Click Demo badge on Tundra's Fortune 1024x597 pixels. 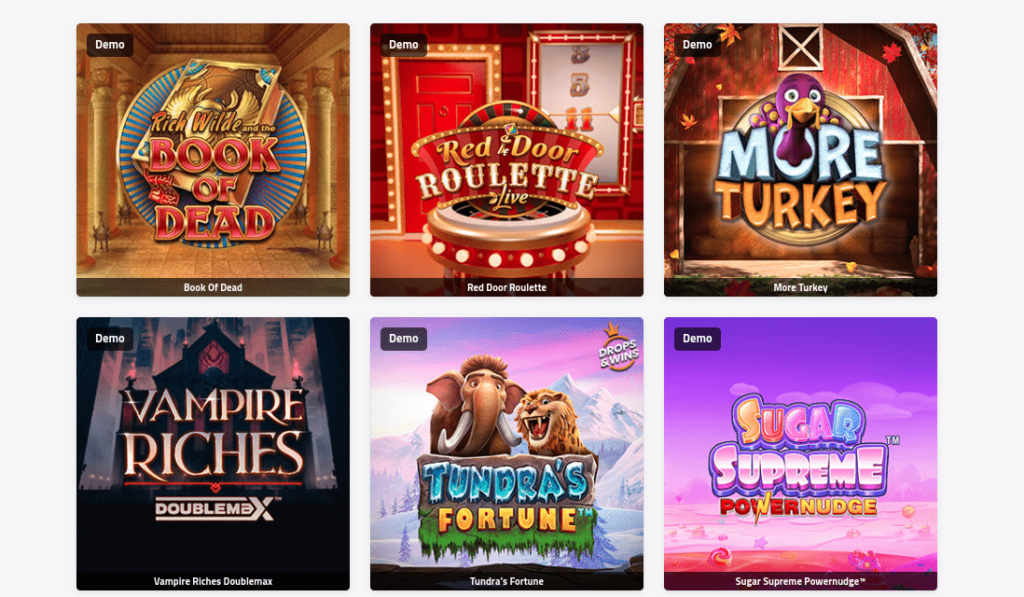[404, 338]
